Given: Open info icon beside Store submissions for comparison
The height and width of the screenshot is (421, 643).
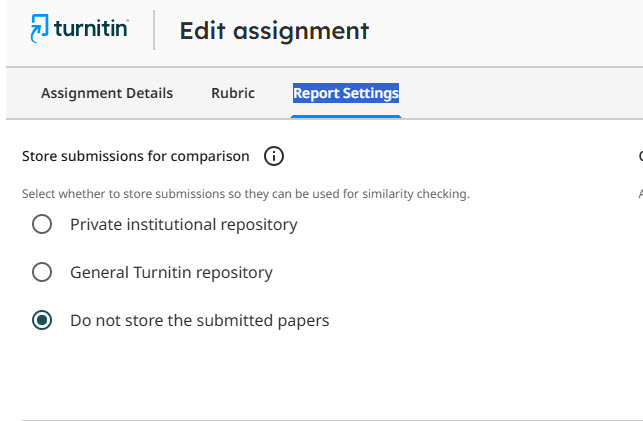Looking at the screenshot, I should [x=274, y=156].
